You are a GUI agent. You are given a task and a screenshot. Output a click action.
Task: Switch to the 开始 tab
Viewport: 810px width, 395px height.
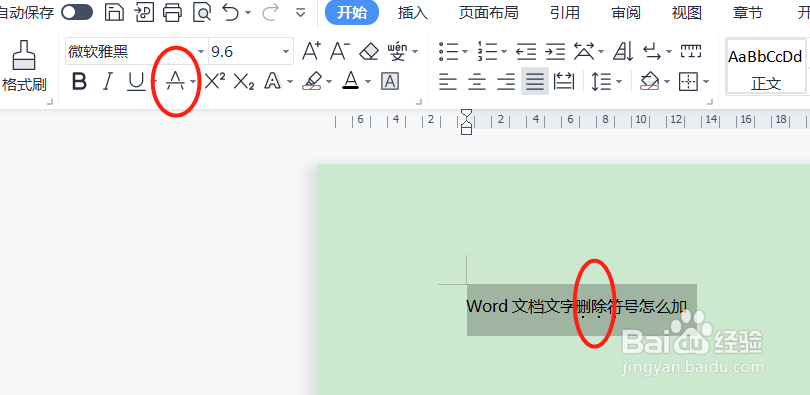click(x=352, y=12)
